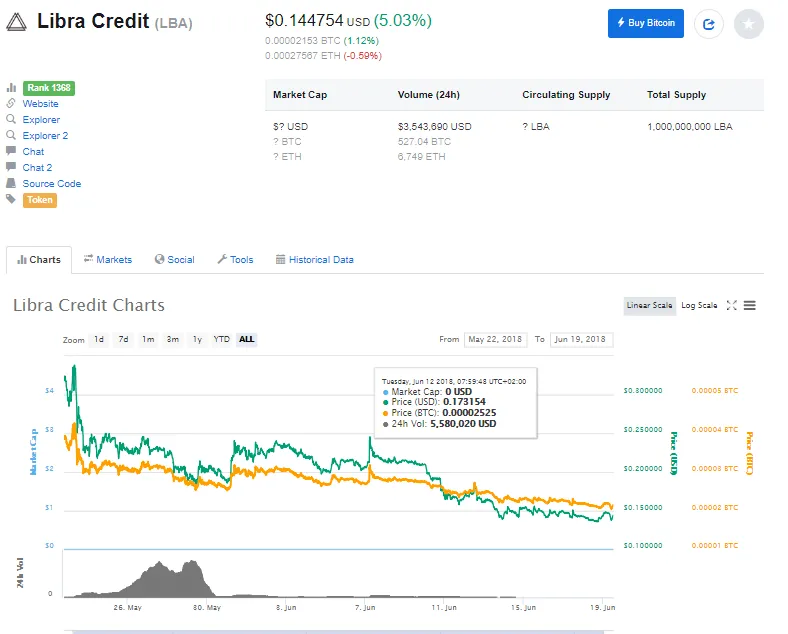Image resolution: width=788 pixels, height=634 pixels.
Task: Click the Libra Credit Charts heading
Action: coord(89,305)
